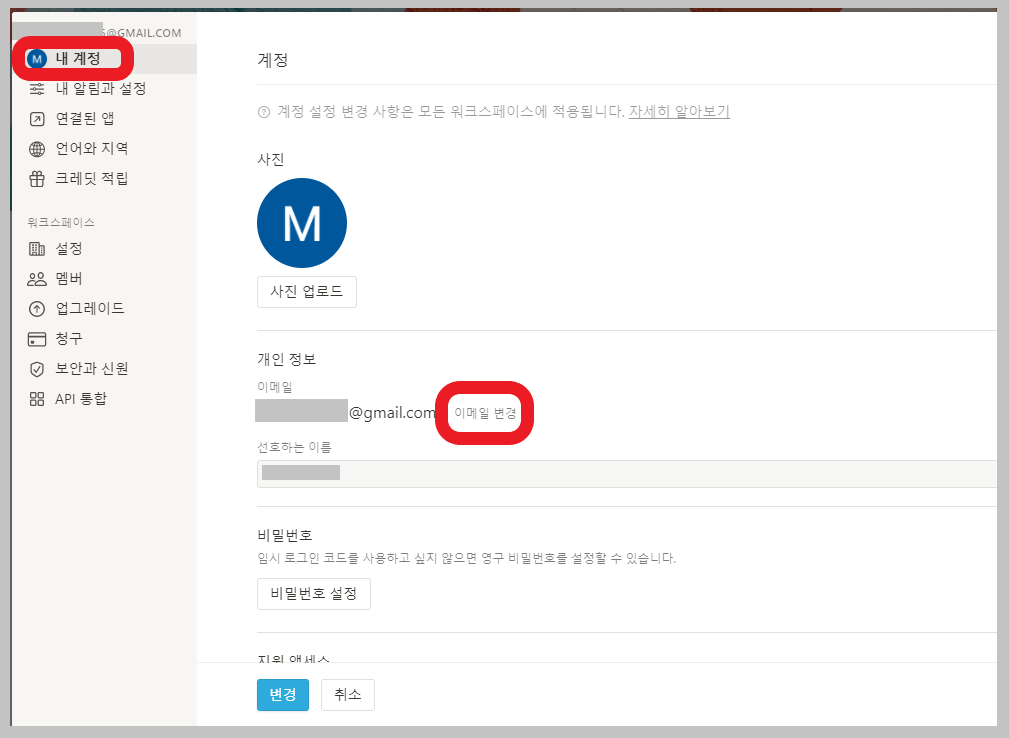Click the 업그레이드 arrow icon

[x=36, y=308]
